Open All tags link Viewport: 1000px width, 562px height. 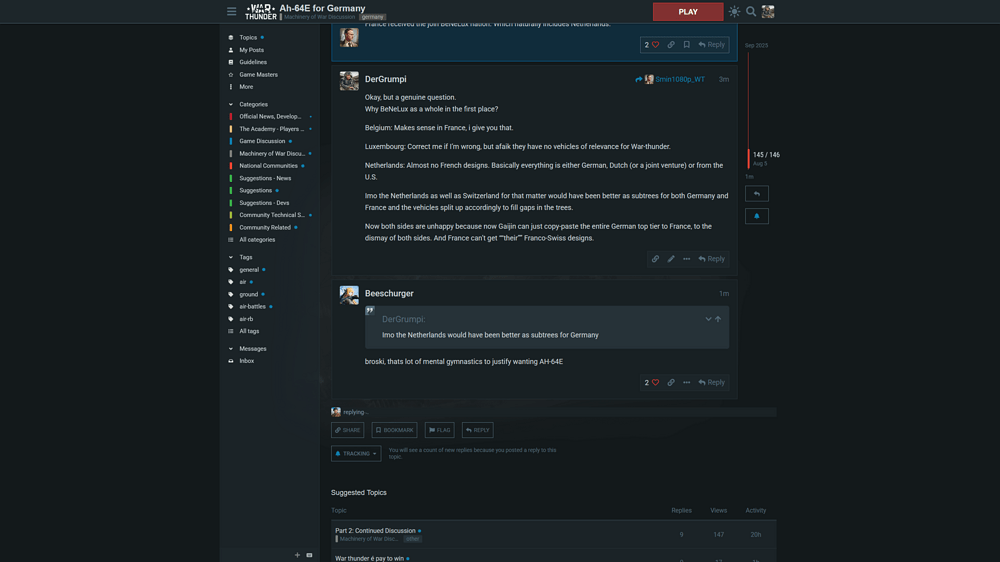point(249,331)
